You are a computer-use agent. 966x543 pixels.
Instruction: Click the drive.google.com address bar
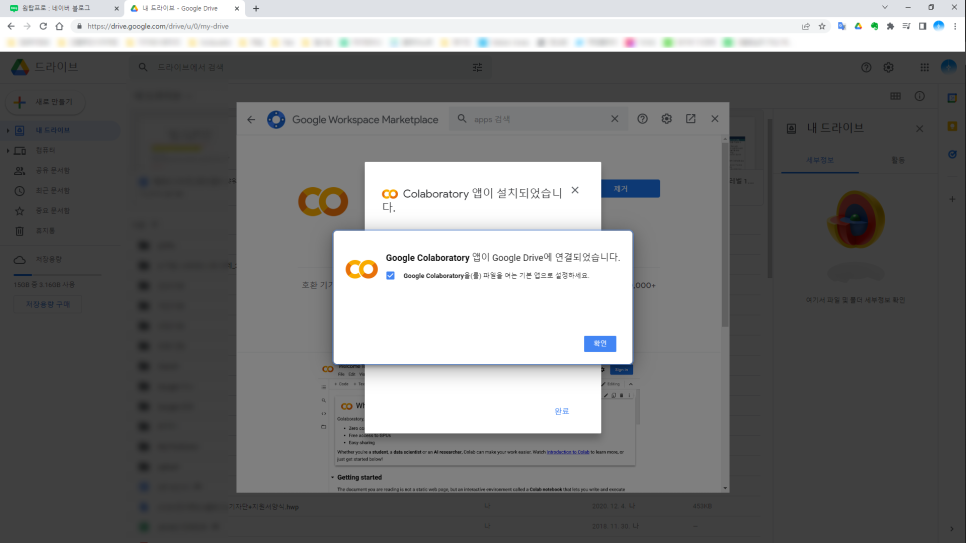431,27
